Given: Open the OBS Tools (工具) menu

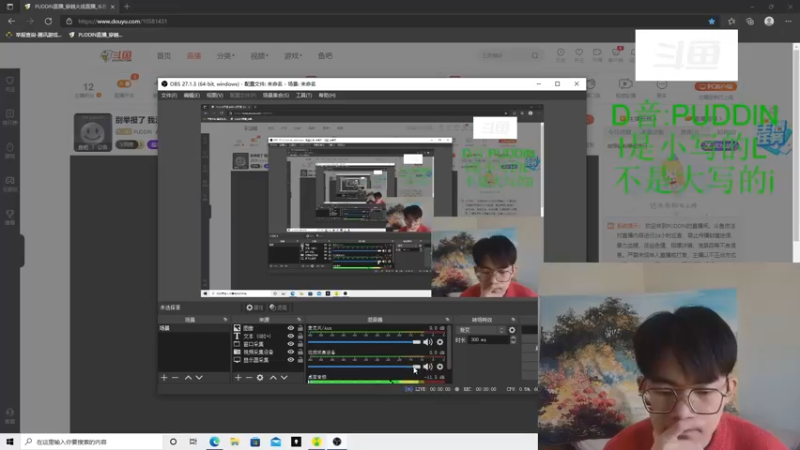Looking at the screenshot, I should pos(304,95).
